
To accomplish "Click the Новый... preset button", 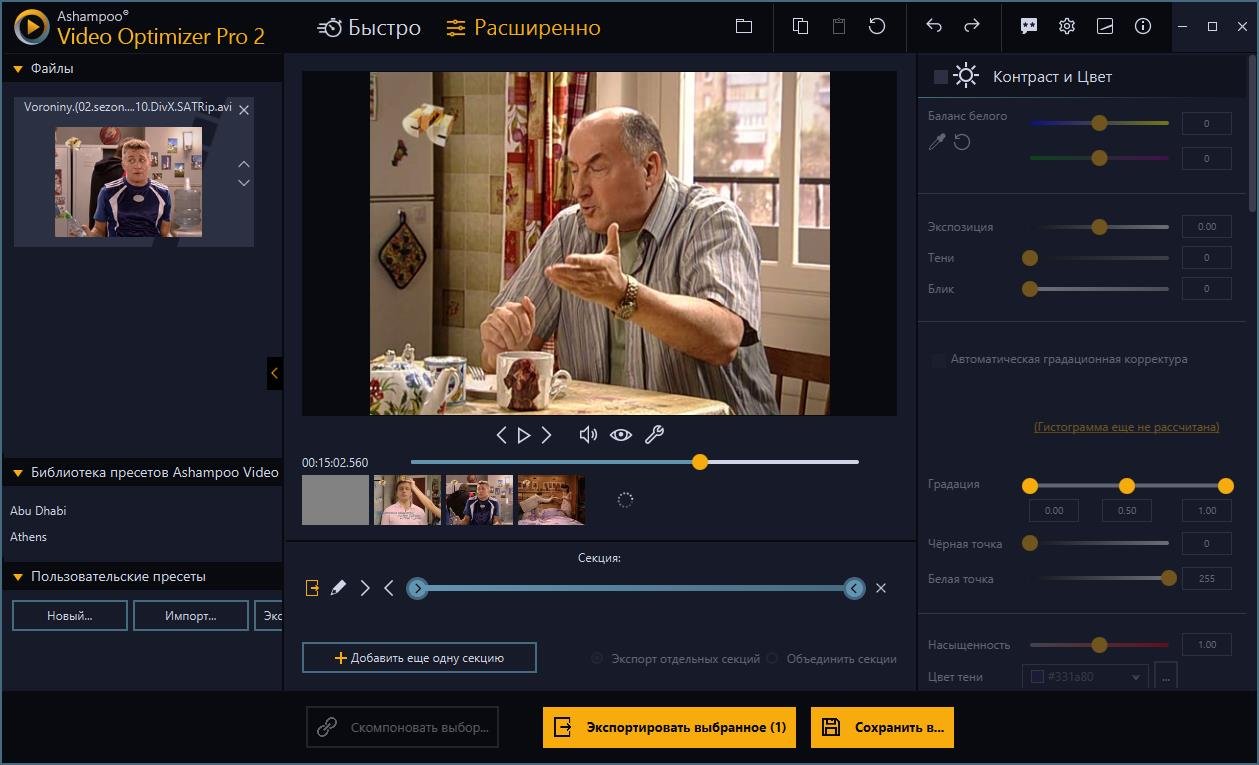I will tap(70, 616).
